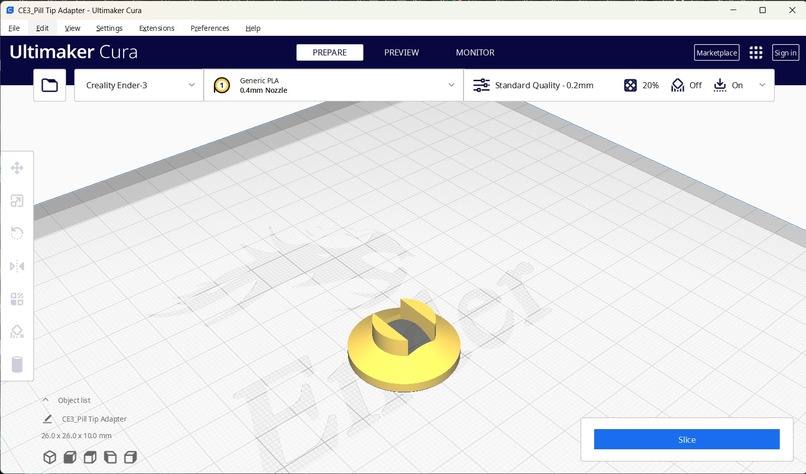The height and width of the screenshot is (474, 806).
Task: Click the Cura app icon in title bar
Action: [x=10, y=10]
